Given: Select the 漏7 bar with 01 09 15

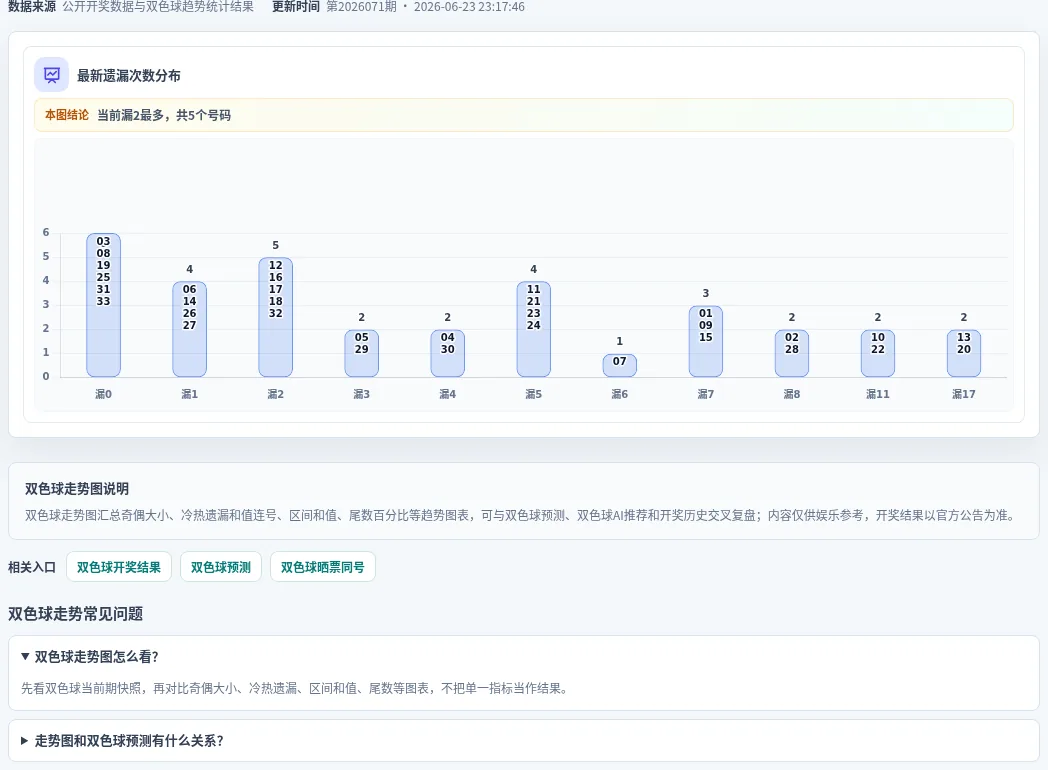Looking at the screenshot, I should (706, 341).
